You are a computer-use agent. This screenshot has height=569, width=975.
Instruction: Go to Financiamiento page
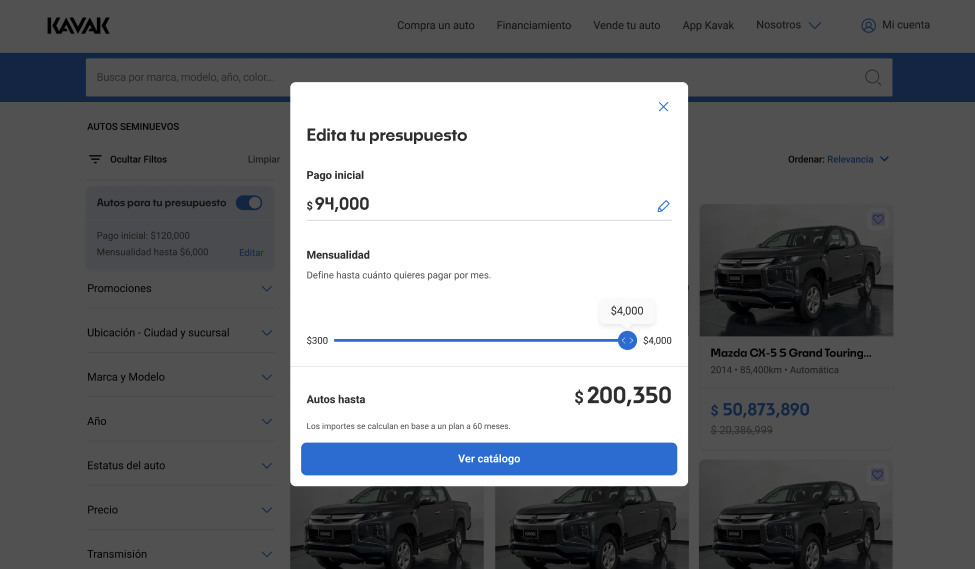coord(534,26)
